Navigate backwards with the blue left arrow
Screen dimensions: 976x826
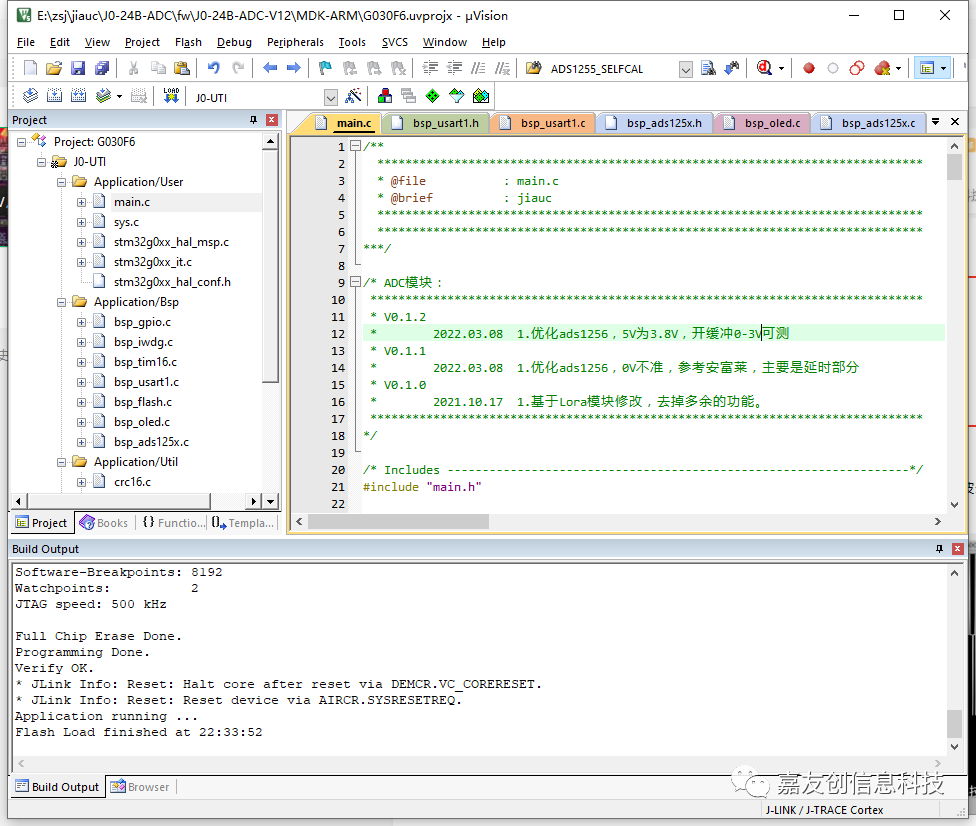(x=270, y=68)
